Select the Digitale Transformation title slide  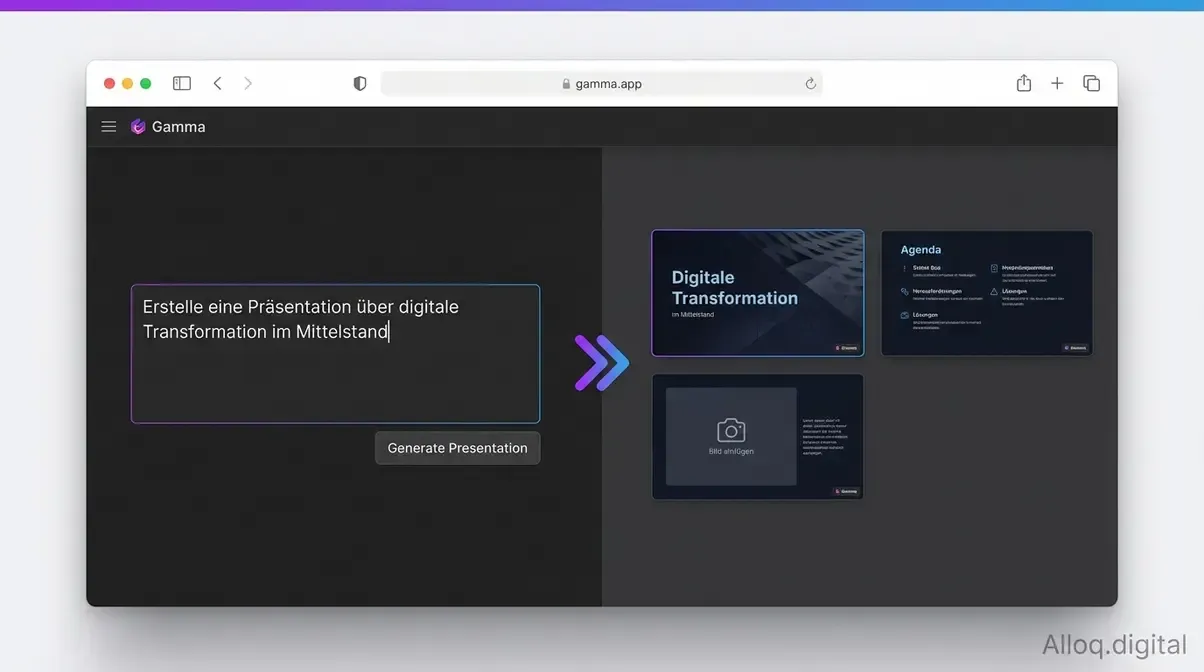pos(757,292)
